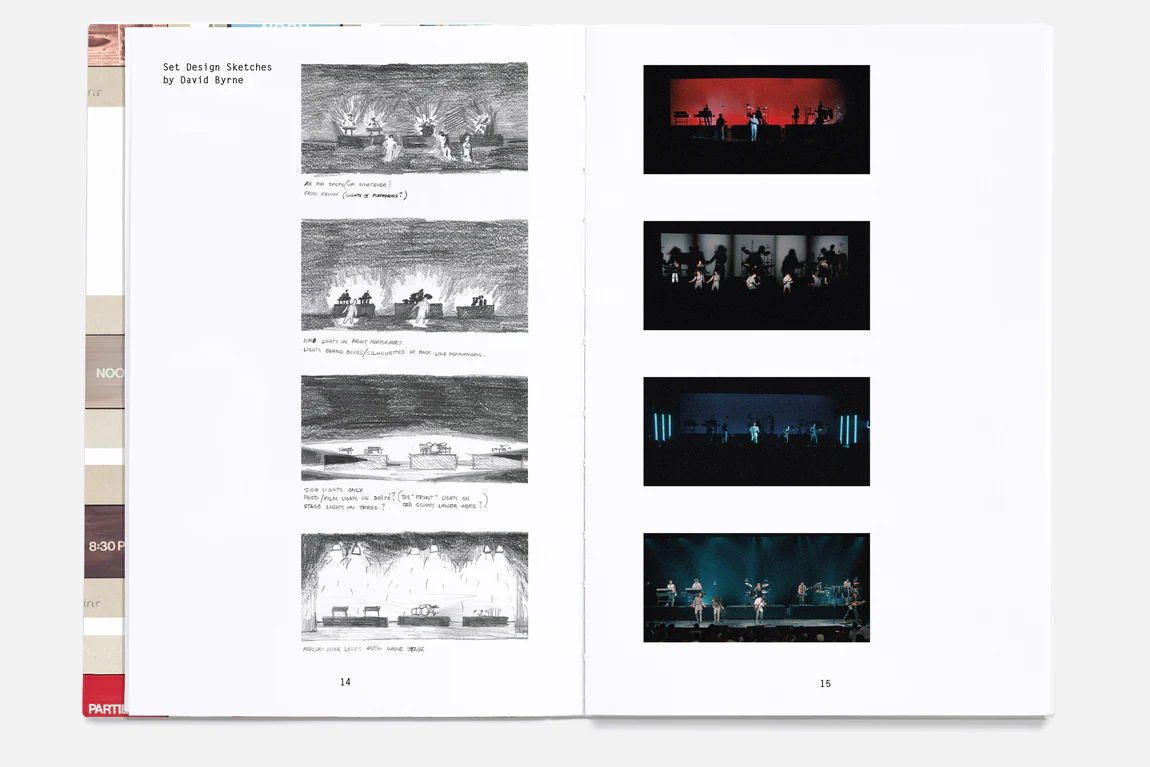
Task: Select the photo with large wall shadows
Action: point(756,276)
